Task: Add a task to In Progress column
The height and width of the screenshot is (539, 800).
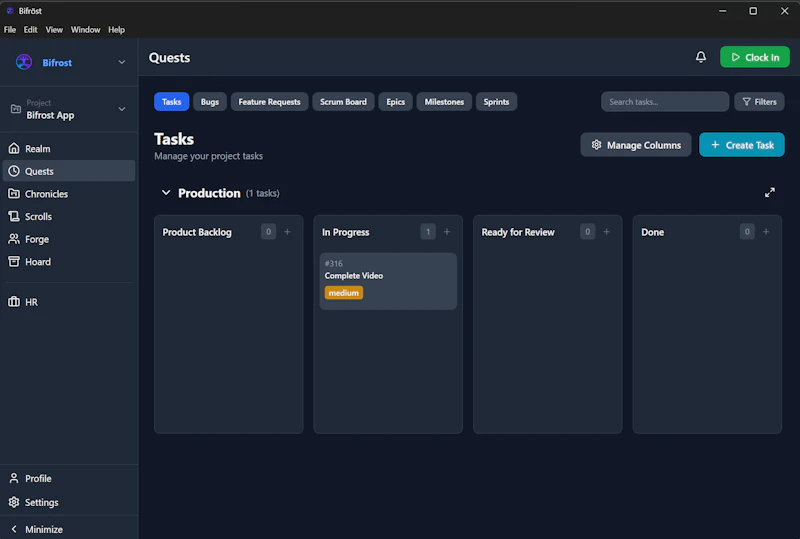Action: [447, 232]
